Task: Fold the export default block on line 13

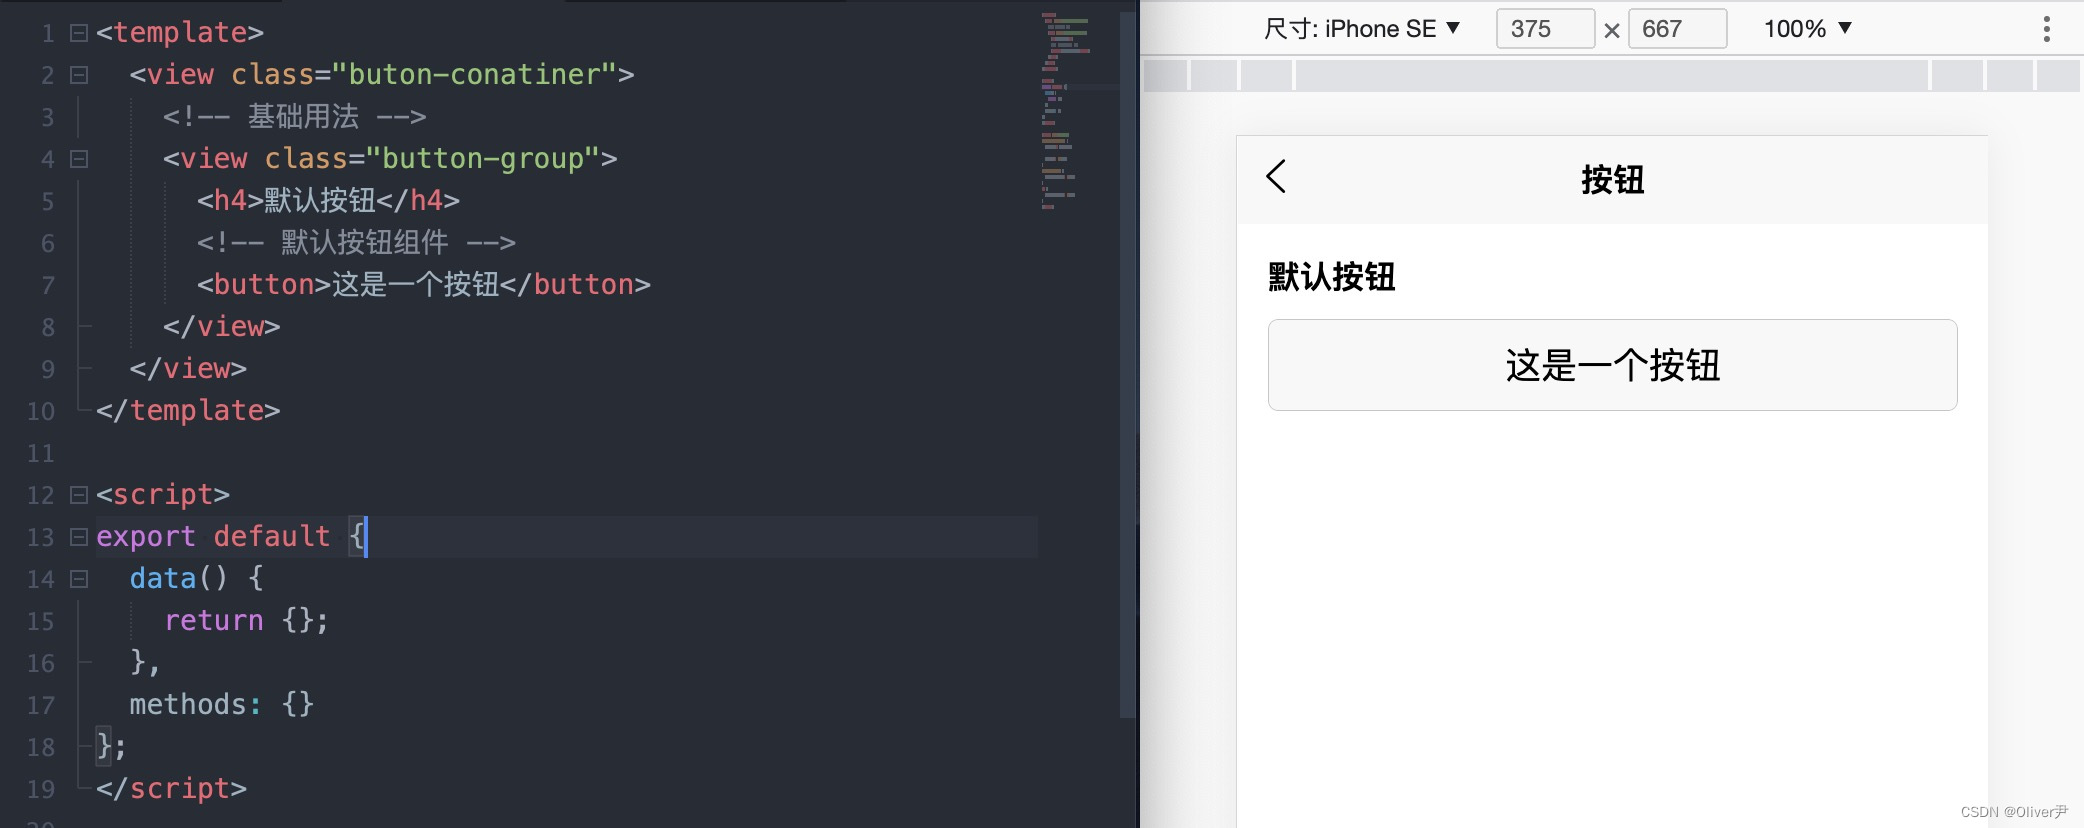Action: coord(79,537)
